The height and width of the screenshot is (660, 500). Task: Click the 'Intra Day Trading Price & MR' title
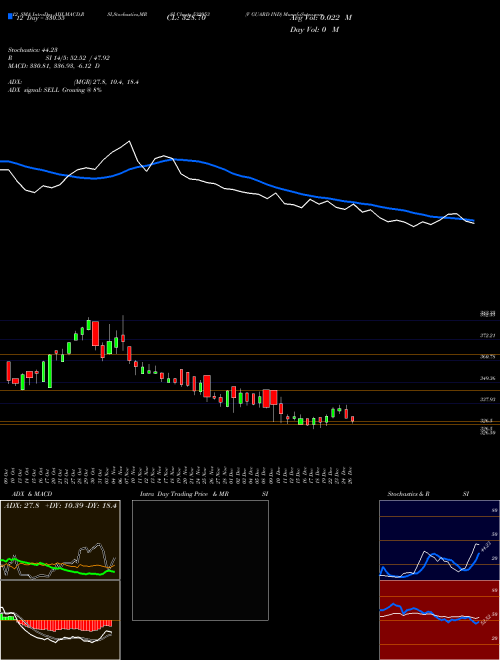[x=185, y=494]
